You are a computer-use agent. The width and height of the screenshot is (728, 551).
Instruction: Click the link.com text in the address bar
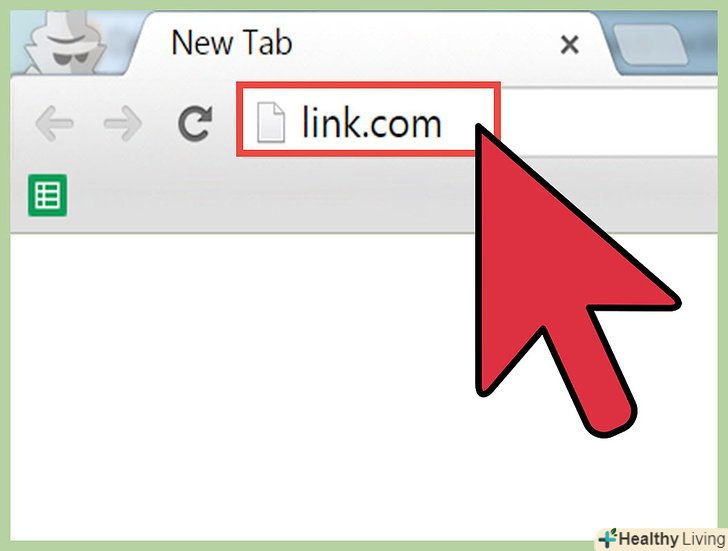(x=371, y=123)
